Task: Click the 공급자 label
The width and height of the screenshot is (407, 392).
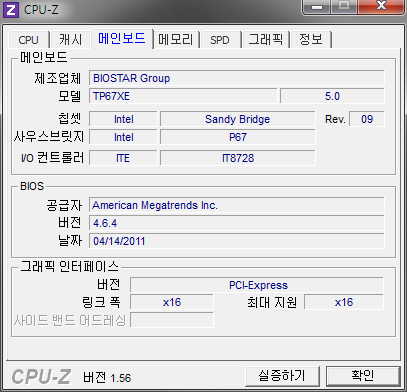Action: click(64, 205)
